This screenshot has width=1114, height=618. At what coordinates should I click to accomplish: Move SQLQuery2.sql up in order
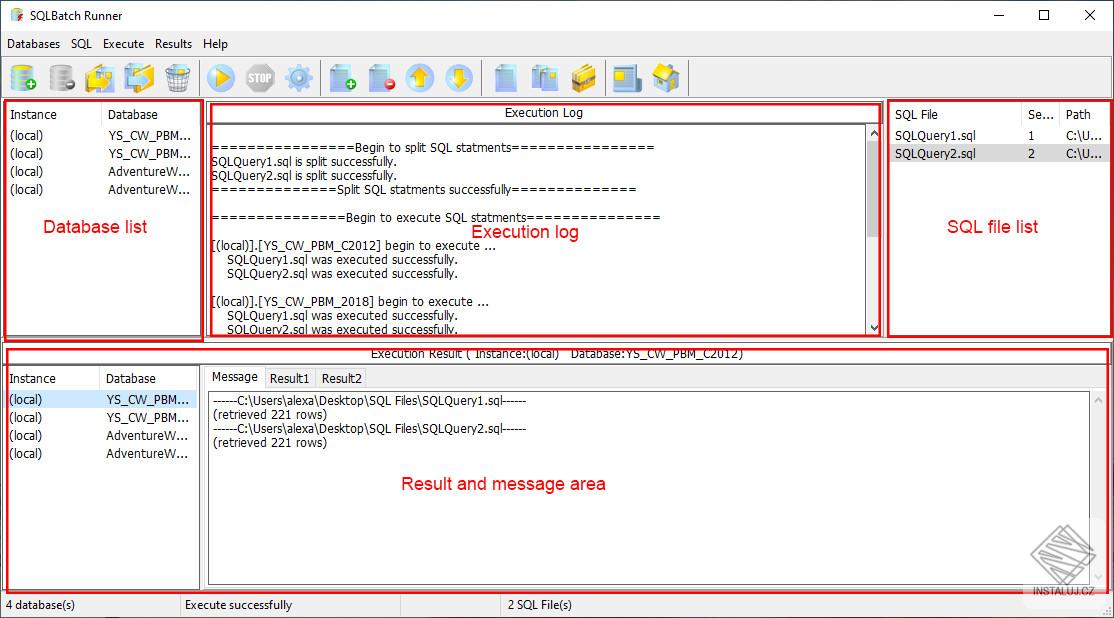click(x=419, y=78)
